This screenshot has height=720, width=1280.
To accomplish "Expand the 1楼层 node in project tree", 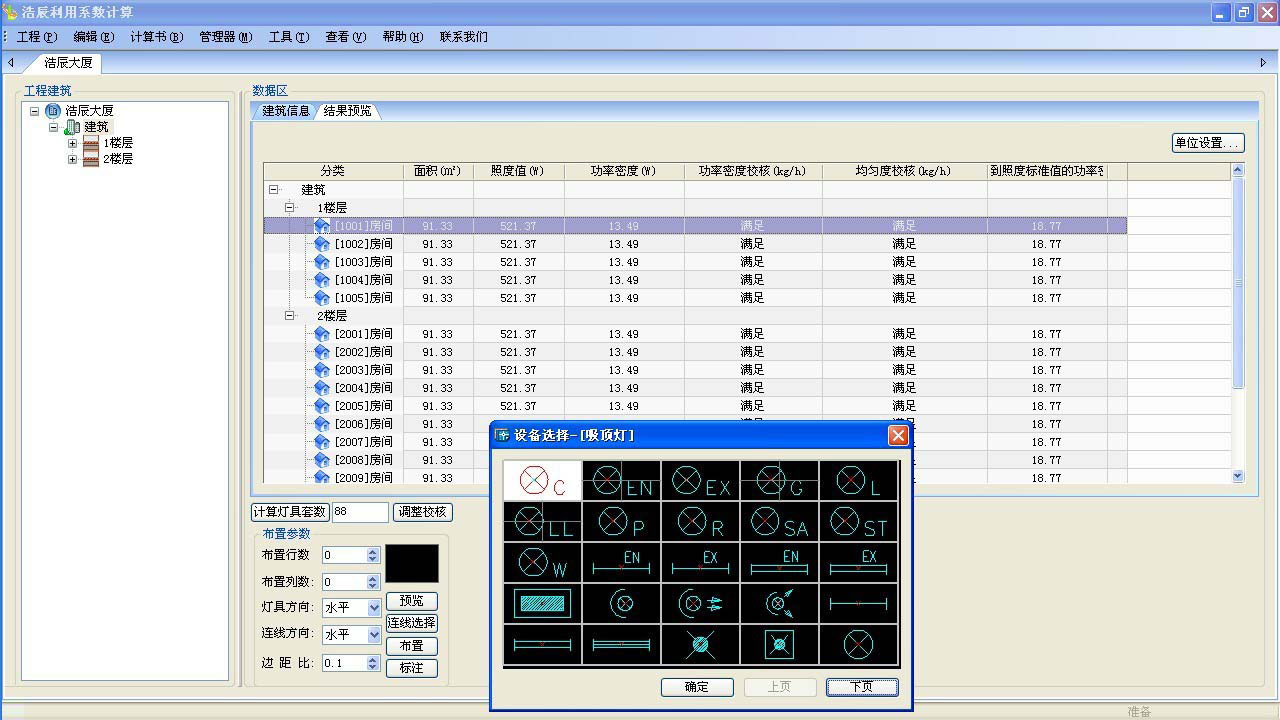I will click(x=72, y=143).
